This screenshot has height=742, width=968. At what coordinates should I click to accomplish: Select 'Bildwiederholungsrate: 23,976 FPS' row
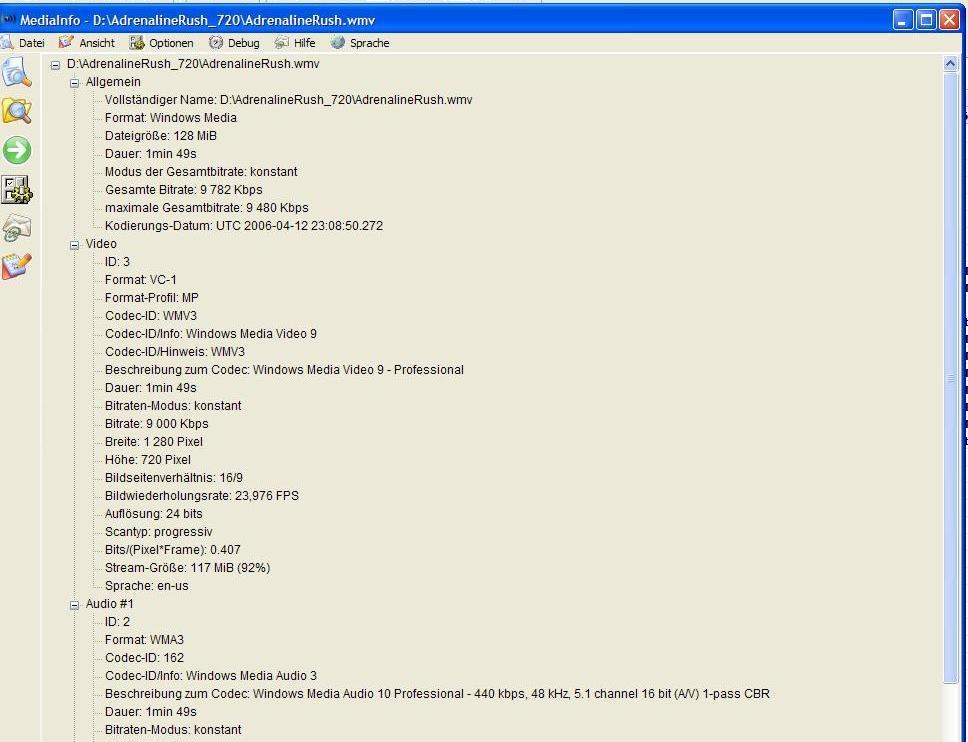click(x=202, y=496)
